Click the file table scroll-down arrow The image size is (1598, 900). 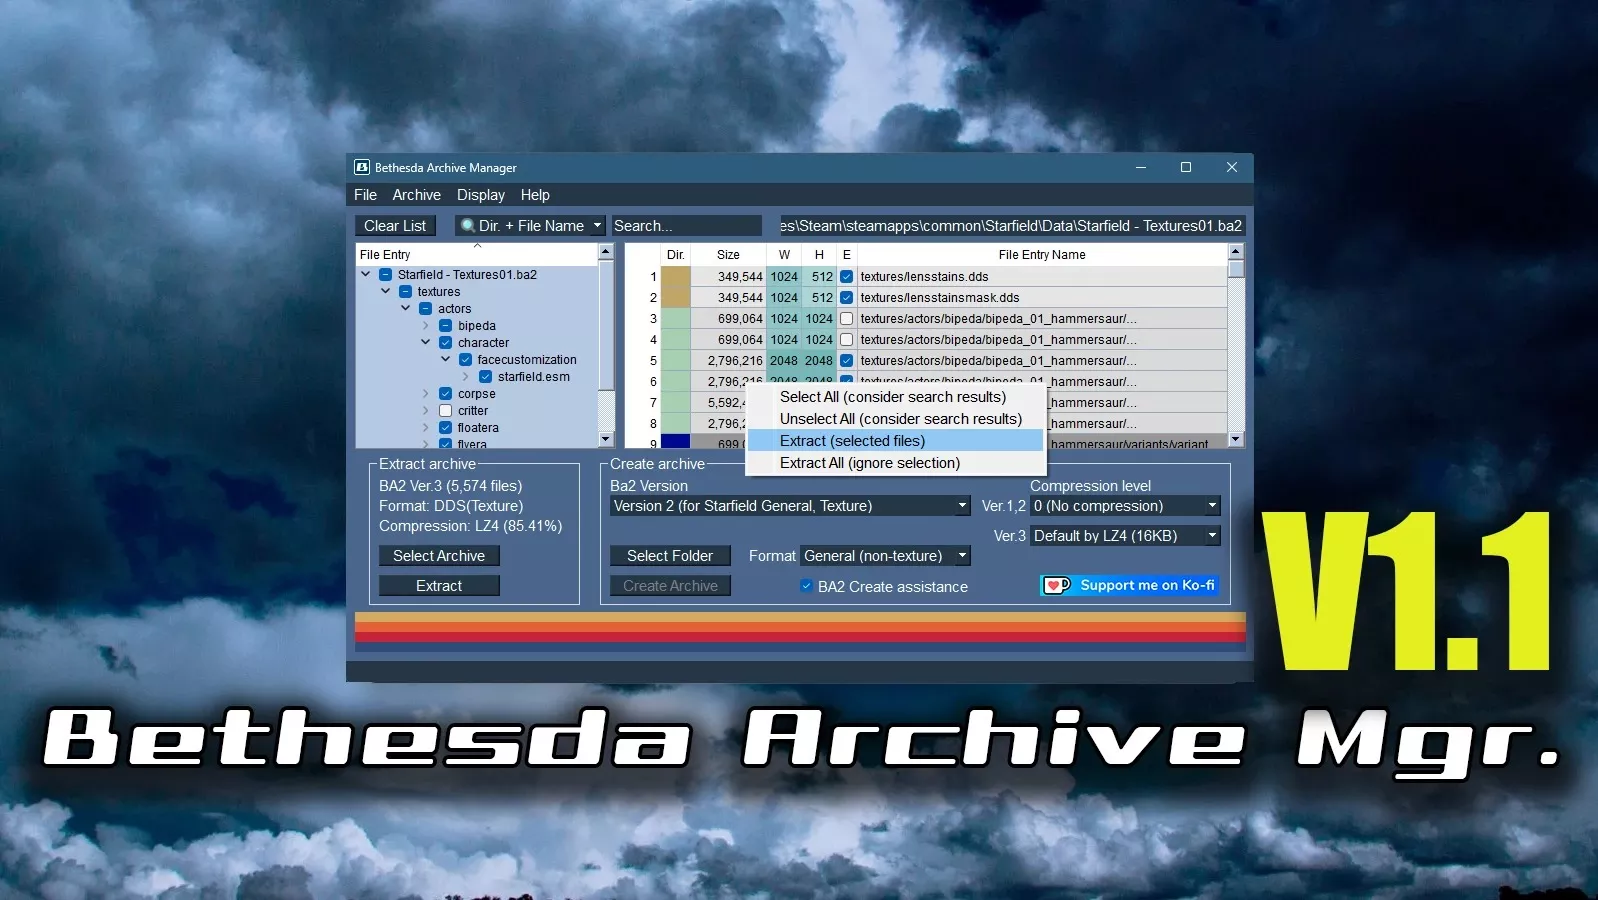1236,439
